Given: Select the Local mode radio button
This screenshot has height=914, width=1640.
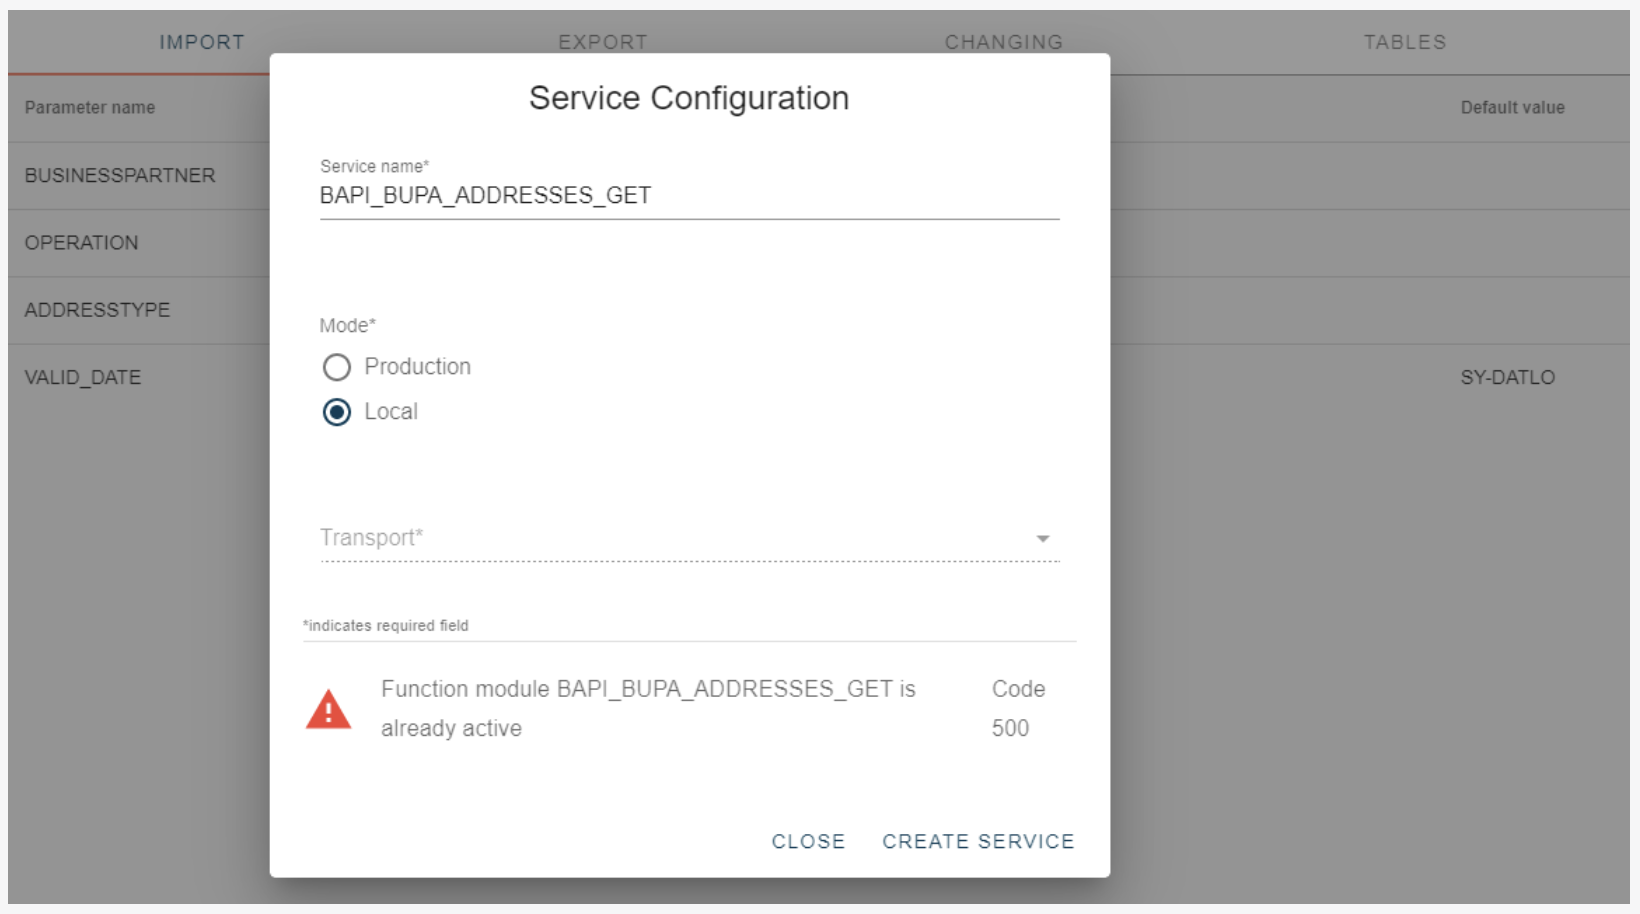Looking at the screenshot, I should [x=337, y=412].
